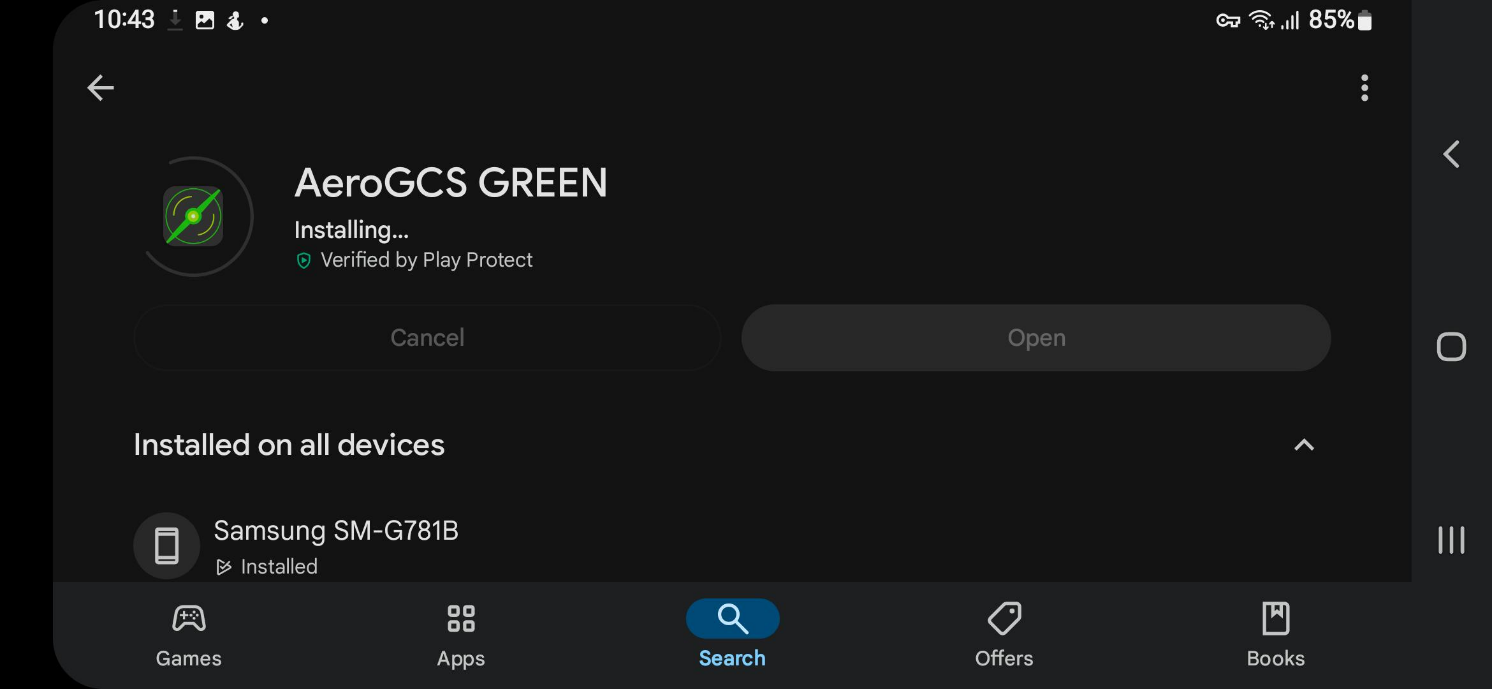Open the three-dot more options menu

coord(1364,88)
